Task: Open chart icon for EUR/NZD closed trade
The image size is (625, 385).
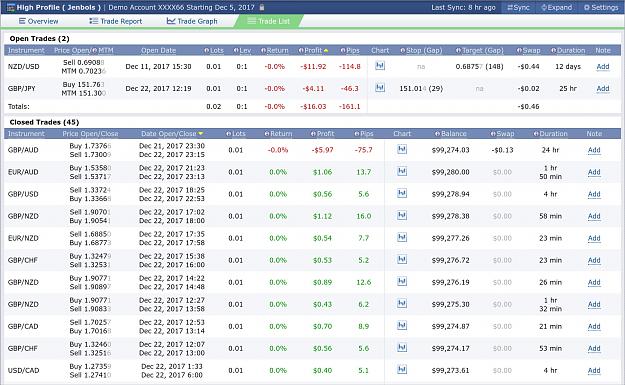Action: click(402, 238)
